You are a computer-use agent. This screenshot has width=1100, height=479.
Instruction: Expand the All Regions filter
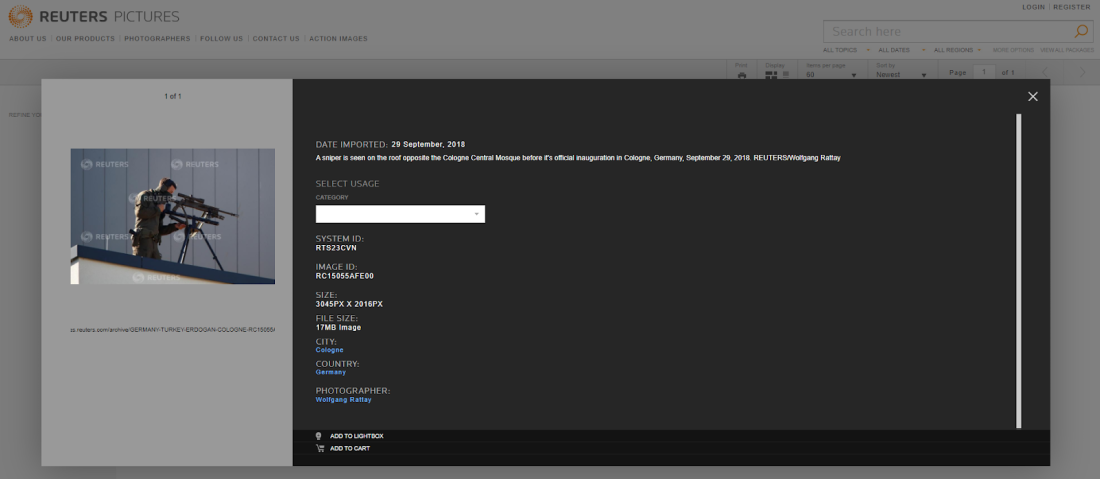958,50
